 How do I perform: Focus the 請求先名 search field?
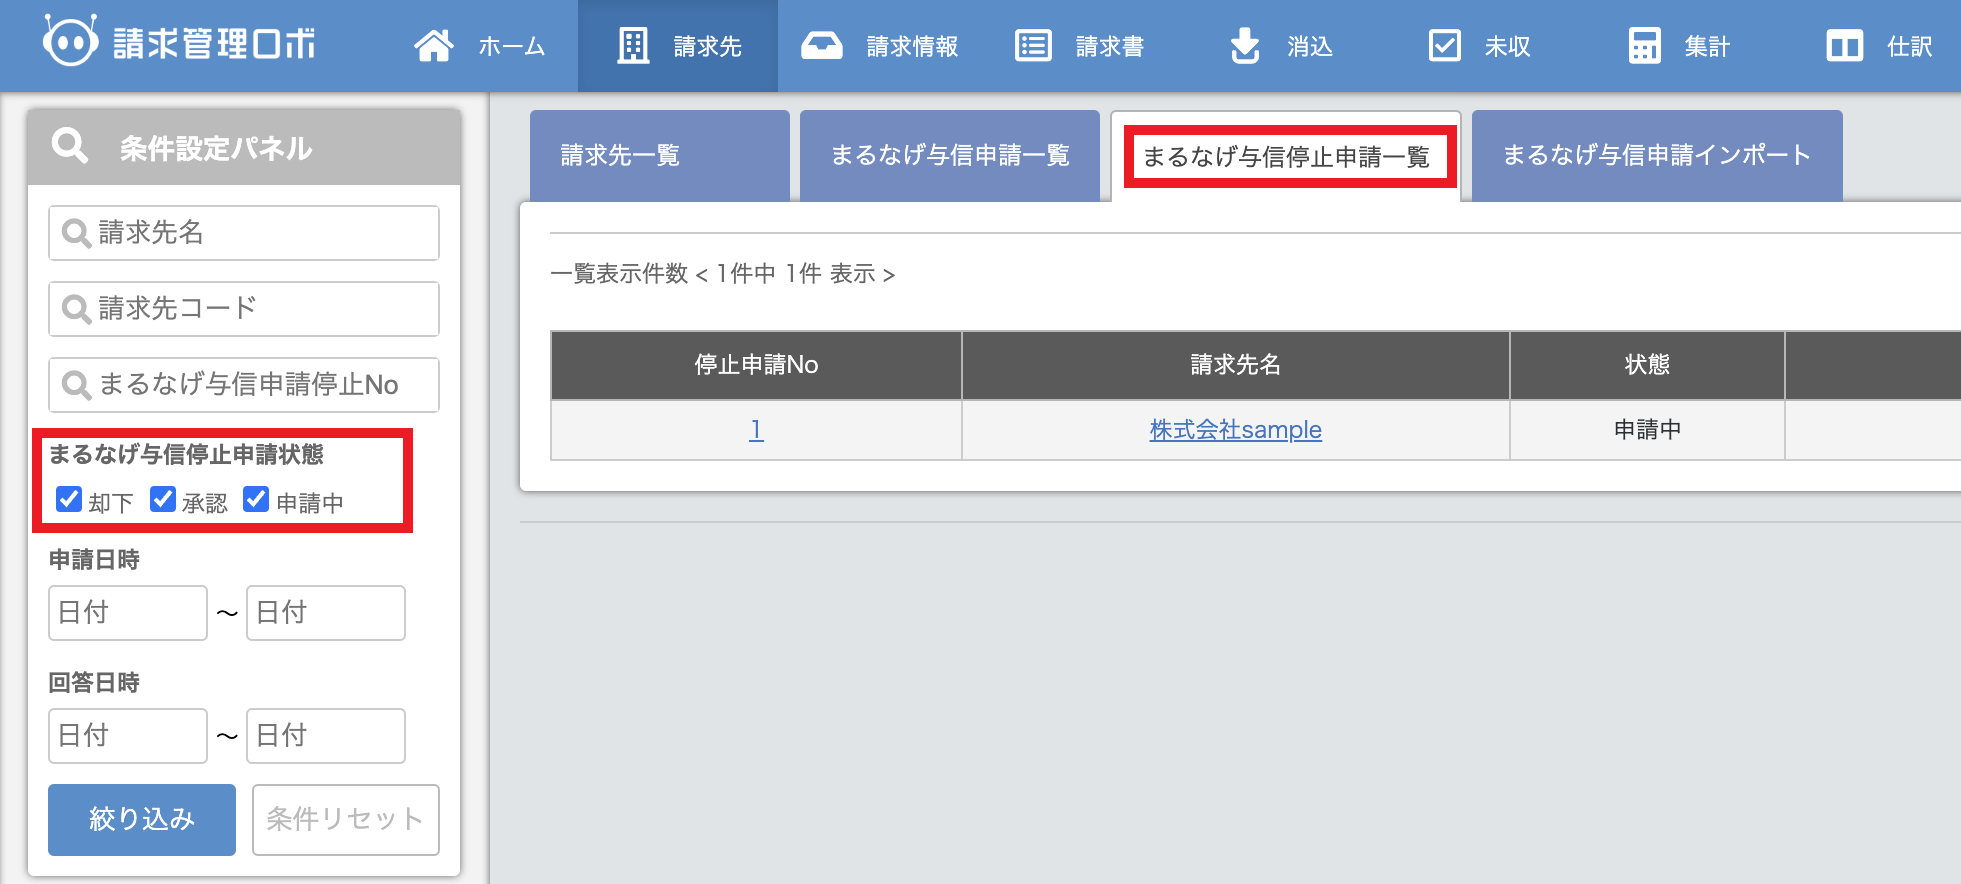(x=244, y=233)
